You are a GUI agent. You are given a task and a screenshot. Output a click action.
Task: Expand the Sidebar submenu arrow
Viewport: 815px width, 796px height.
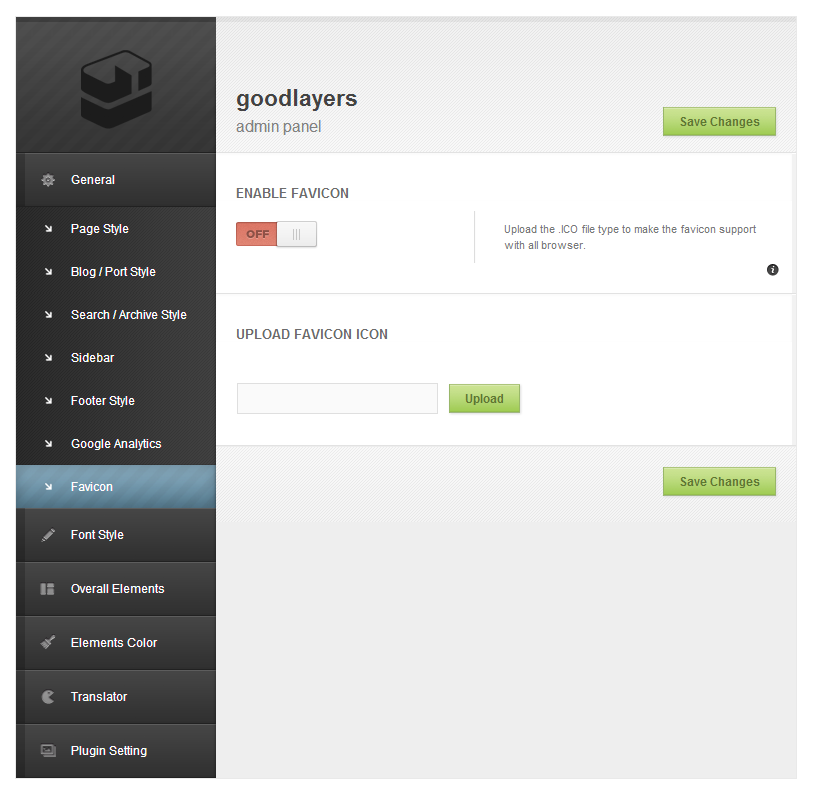tap(48, 358)
